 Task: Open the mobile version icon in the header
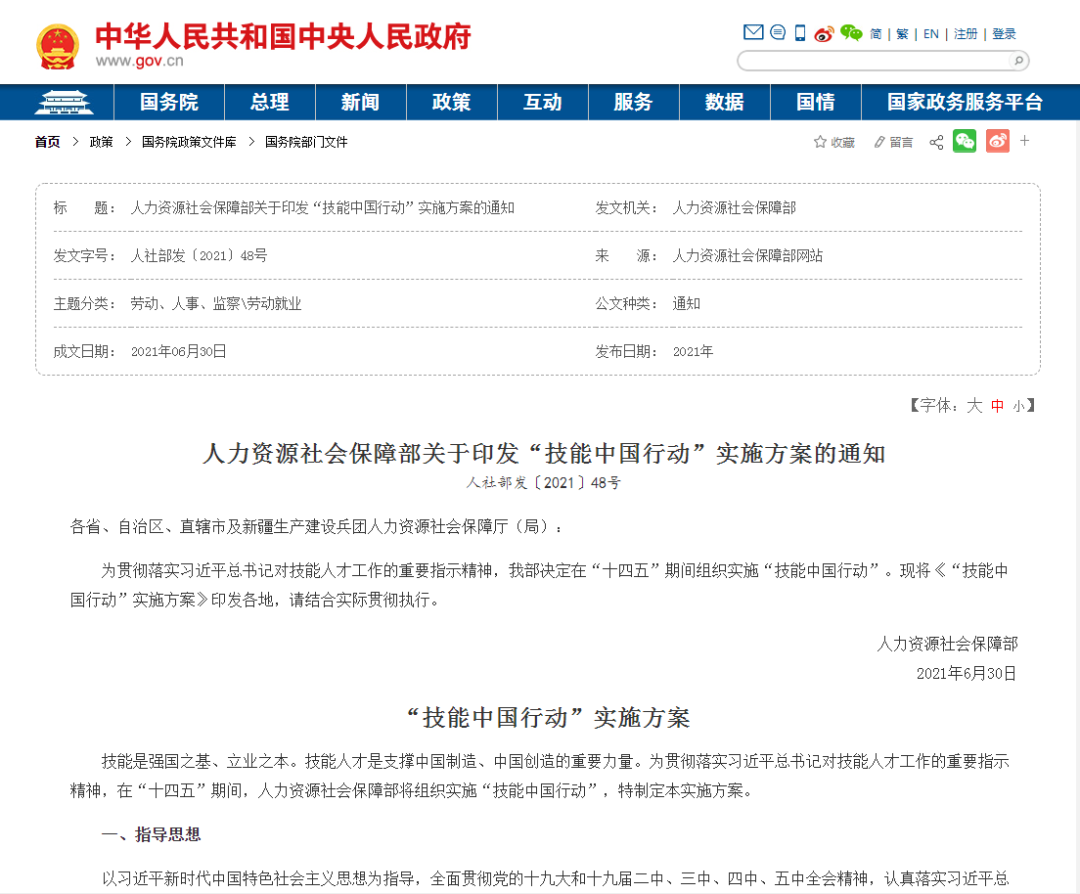(x=799, y=32)
